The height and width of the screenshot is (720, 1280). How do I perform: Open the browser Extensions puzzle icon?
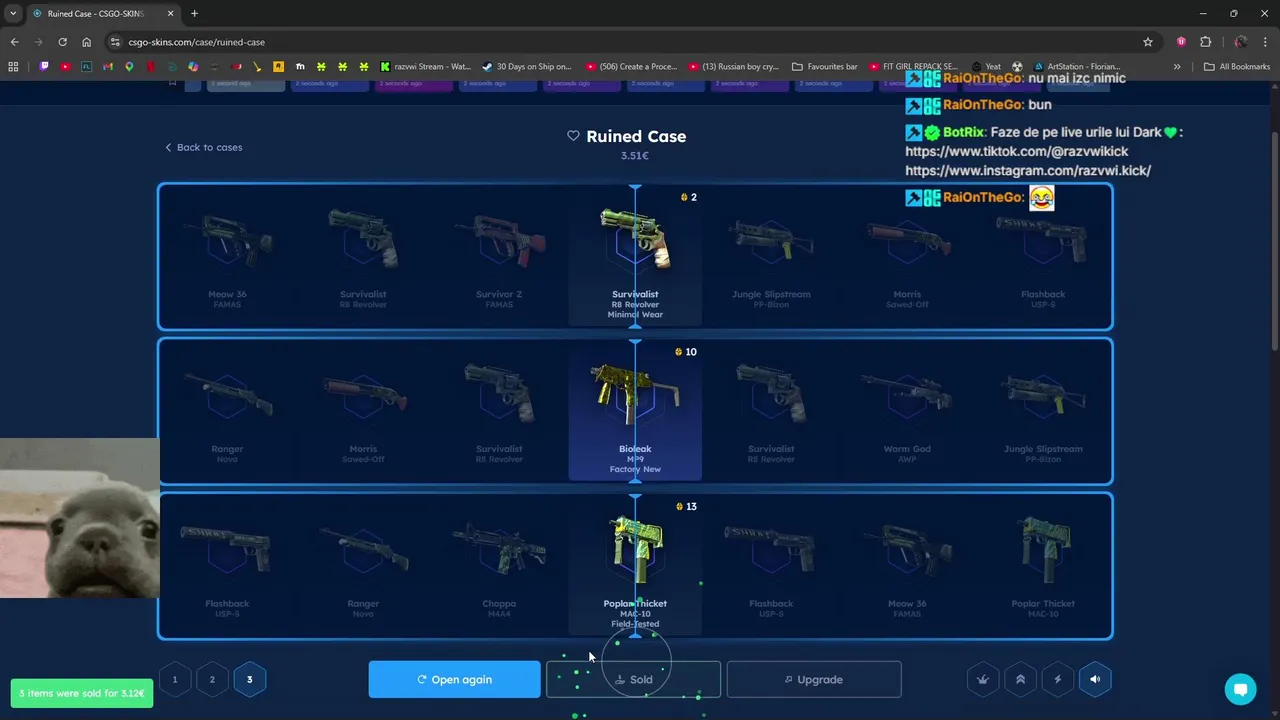tap(1205, 42)
